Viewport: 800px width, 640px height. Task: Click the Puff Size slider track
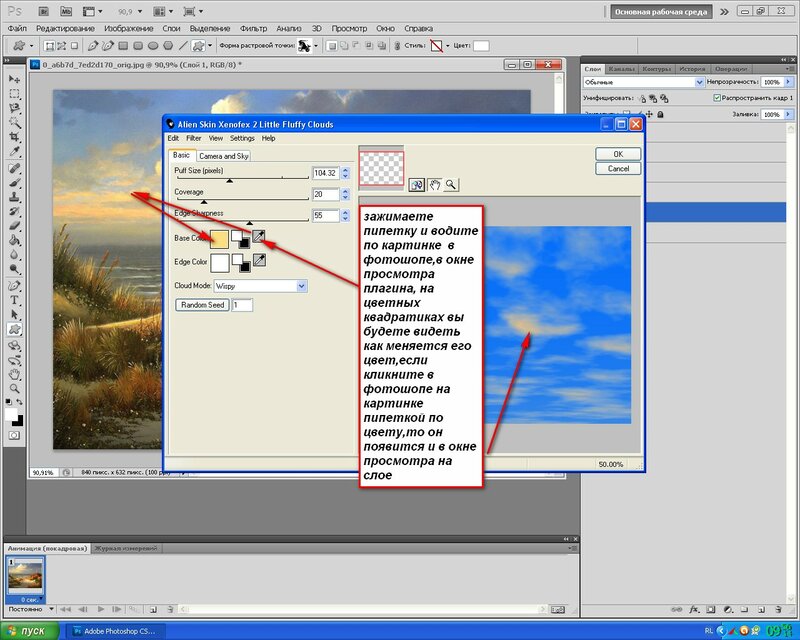coord(242,178)
